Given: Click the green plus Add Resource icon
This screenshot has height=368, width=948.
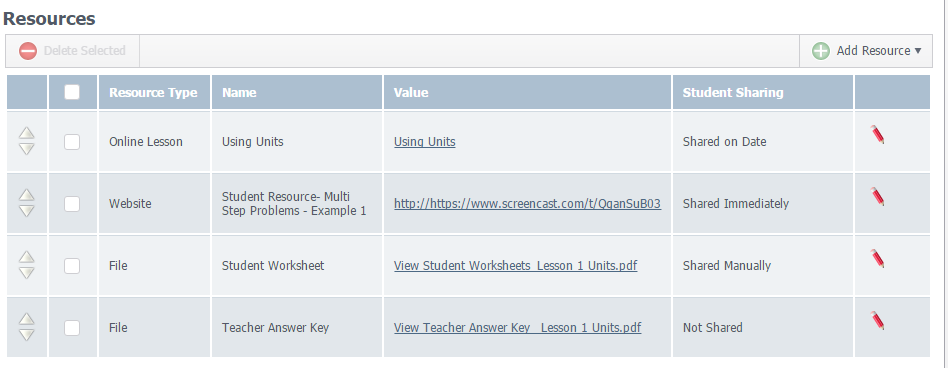Looking at the screenshot, I should point(820,51).
